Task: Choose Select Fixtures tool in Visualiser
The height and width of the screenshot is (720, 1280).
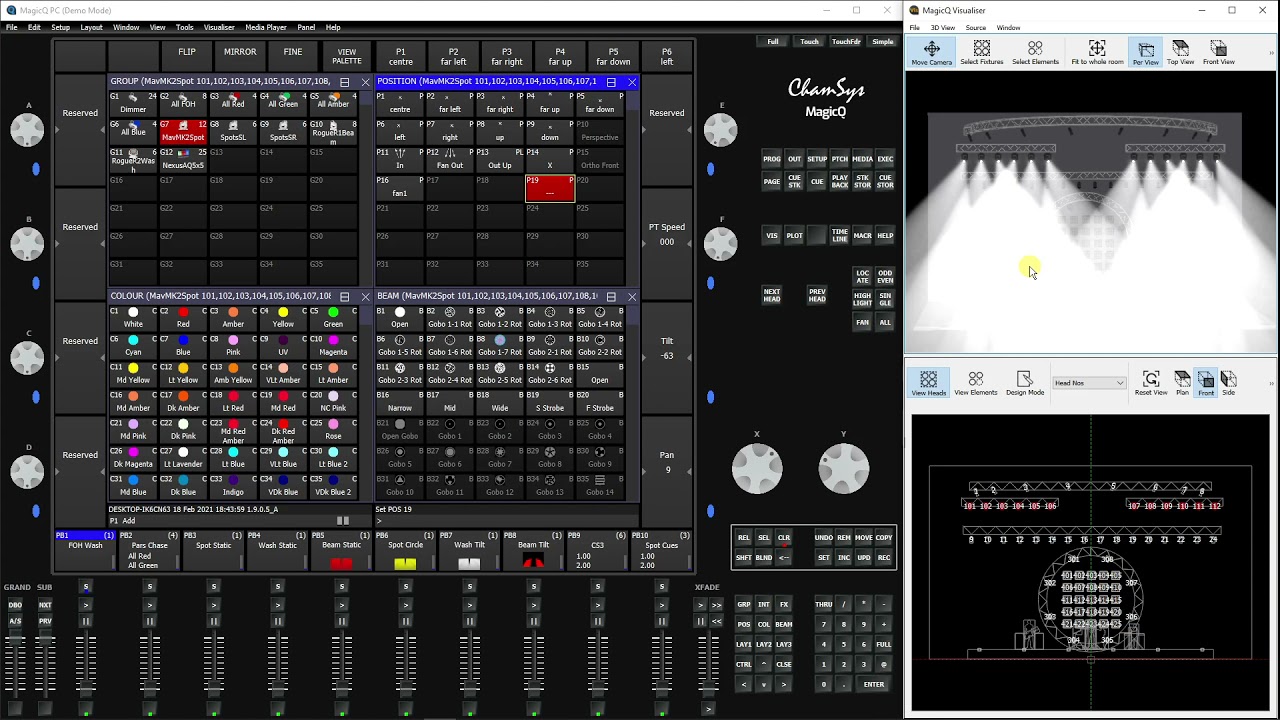Action: (x=981, y=53)
